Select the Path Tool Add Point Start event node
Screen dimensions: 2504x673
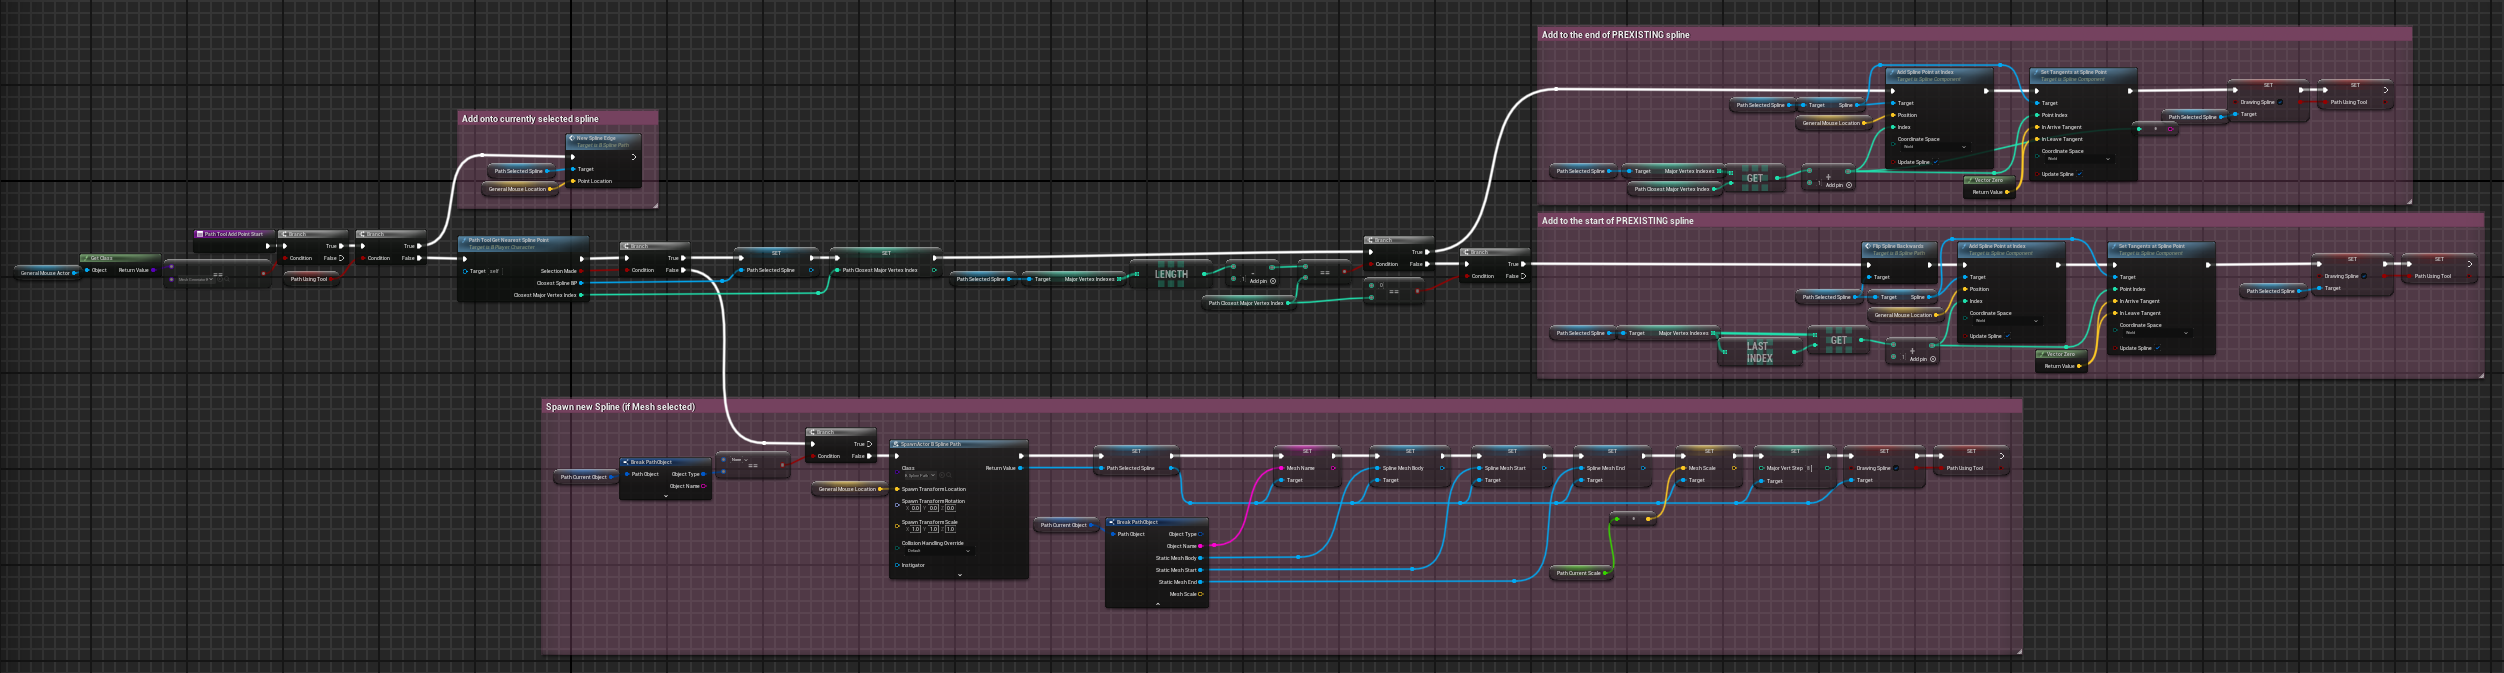[233, 234]
